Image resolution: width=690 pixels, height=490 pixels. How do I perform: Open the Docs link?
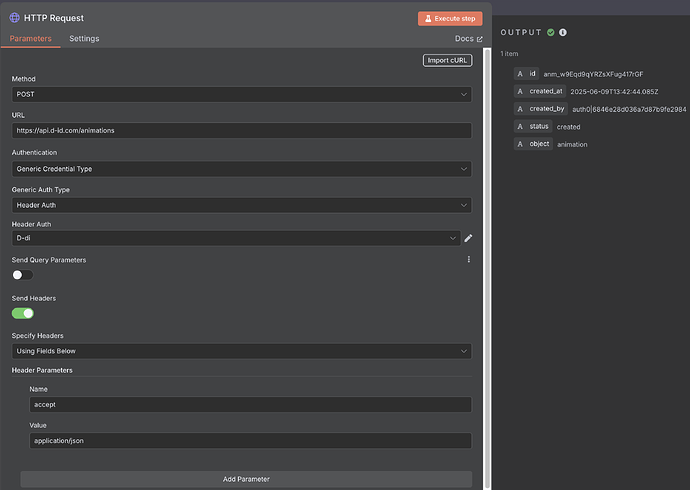[469, 39]
